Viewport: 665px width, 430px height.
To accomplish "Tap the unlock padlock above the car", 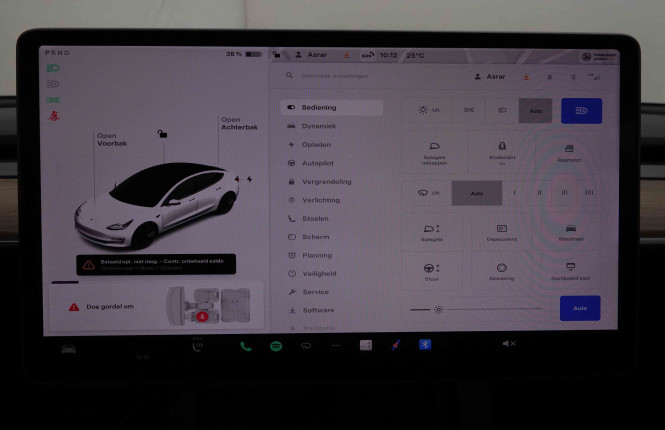I will (x=162, y=133).
